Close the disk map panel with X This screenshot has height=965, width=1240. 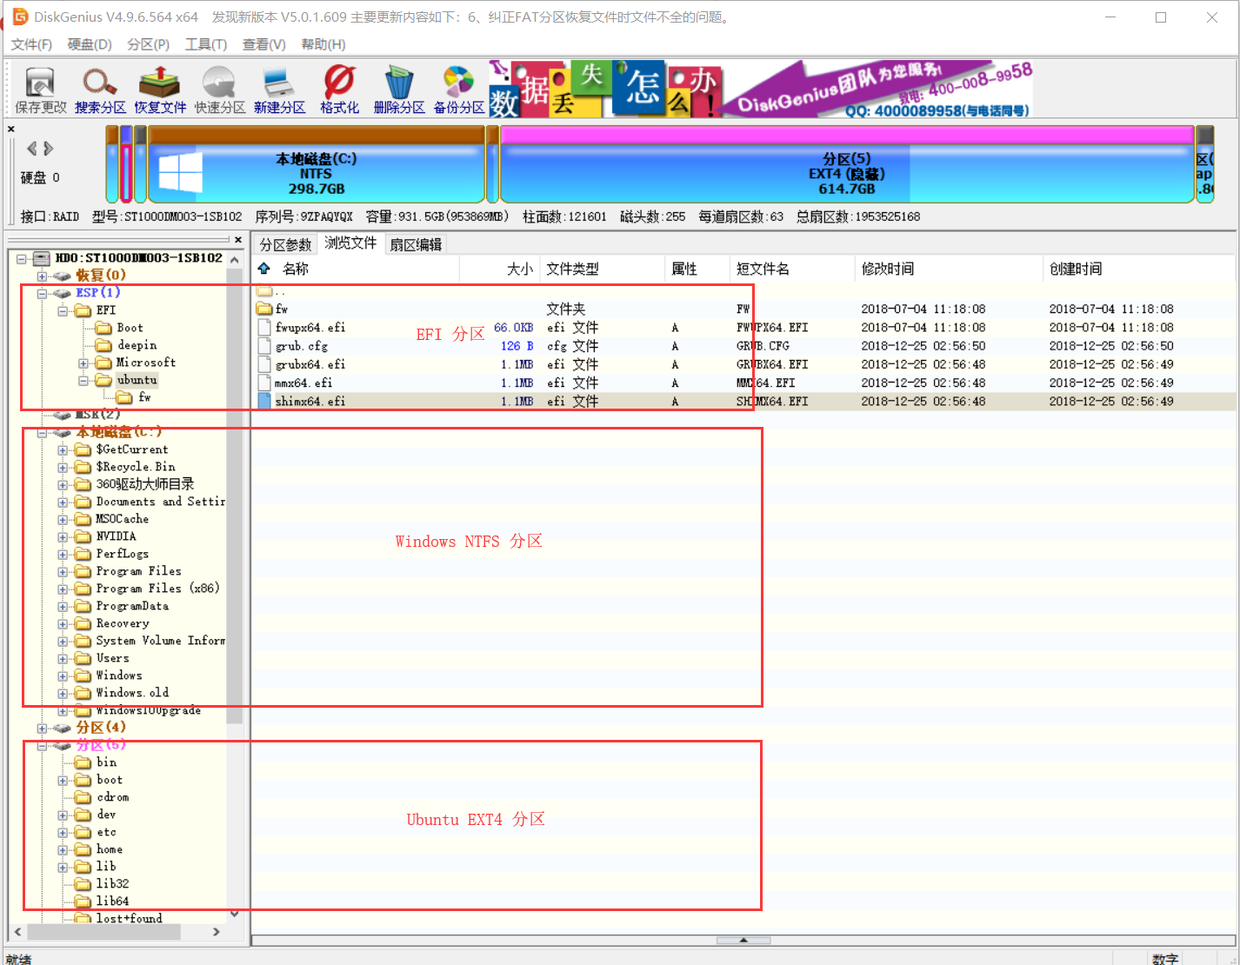click(x=11, y=129)
